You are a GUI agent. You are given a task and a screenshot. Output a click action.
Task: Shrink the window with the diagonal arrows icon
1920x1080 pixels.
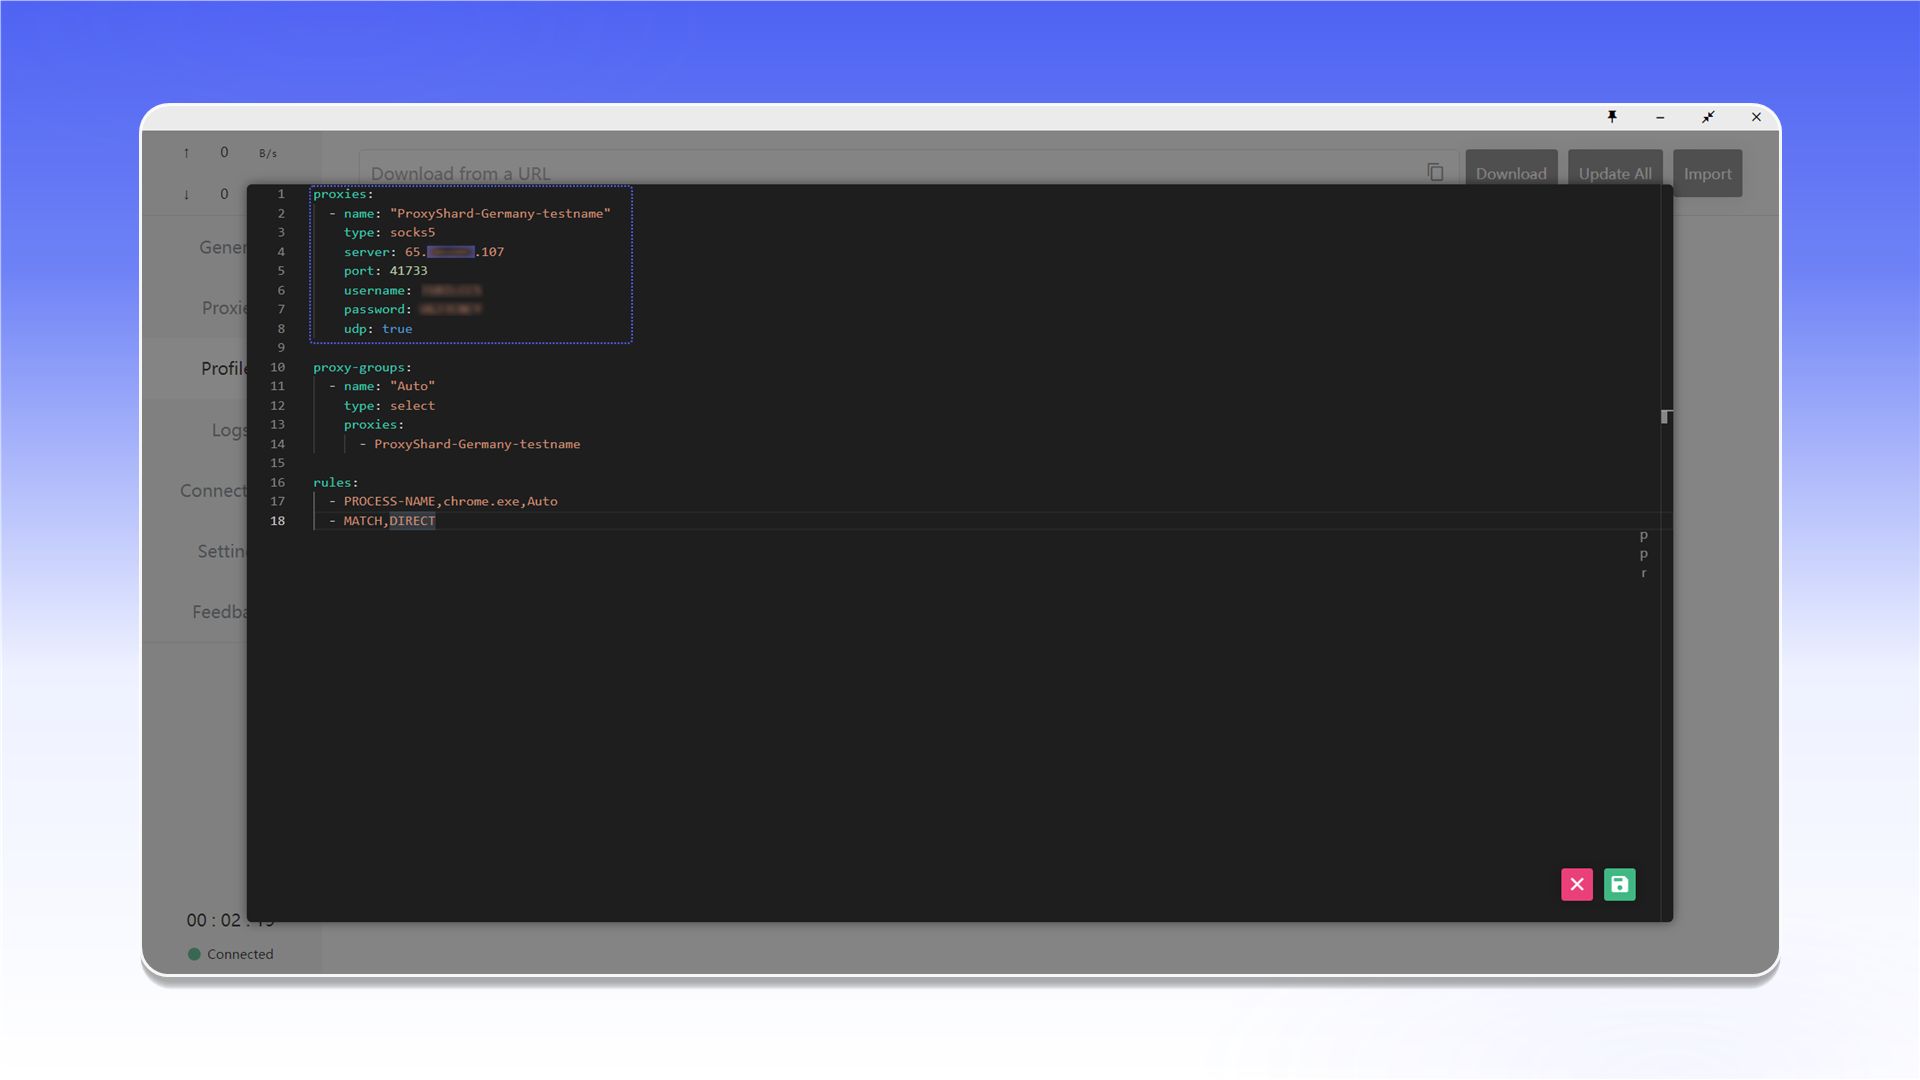click(1708, 117)
